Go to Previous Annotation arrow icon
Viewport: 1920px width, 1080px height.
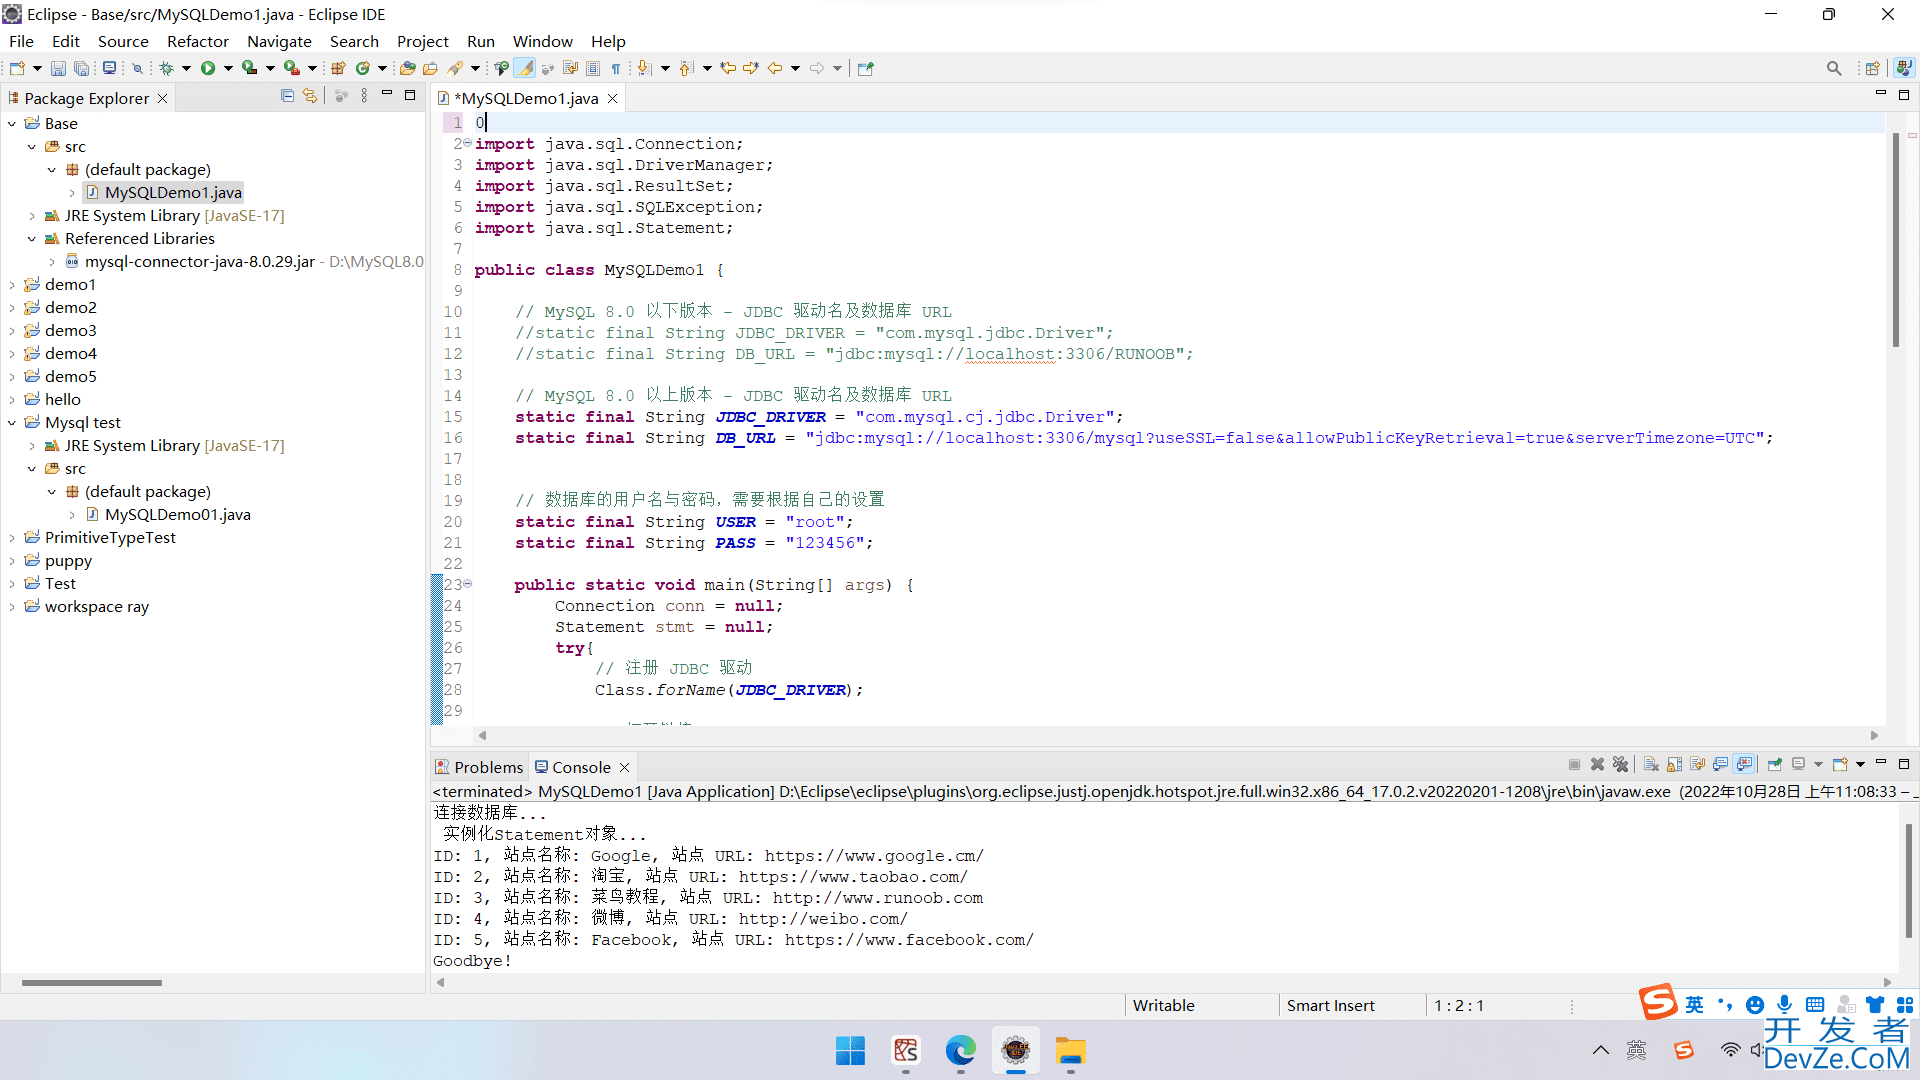686,68
